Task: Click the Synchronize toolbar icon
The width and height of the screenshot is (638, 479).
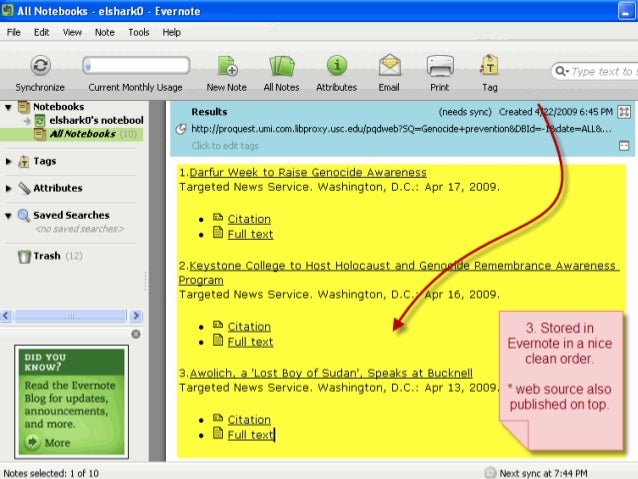Action: [40, 66]
